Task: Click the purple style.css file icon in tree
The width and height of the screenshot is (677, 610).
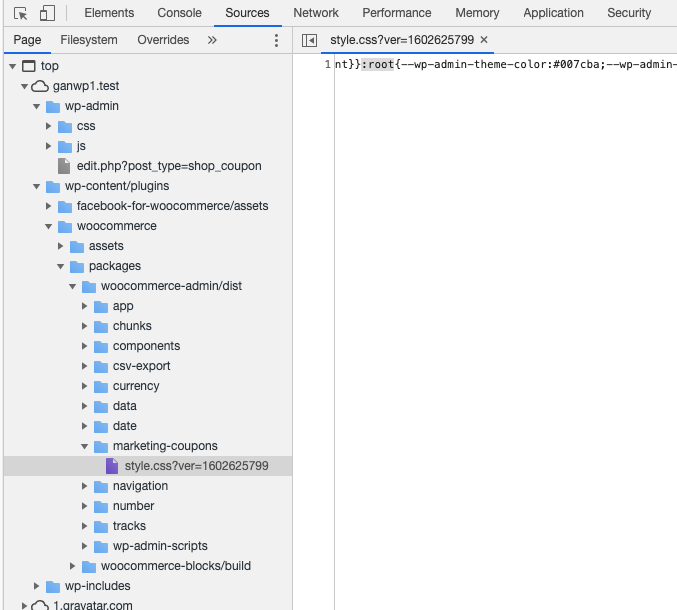Action: click(112, 466)
